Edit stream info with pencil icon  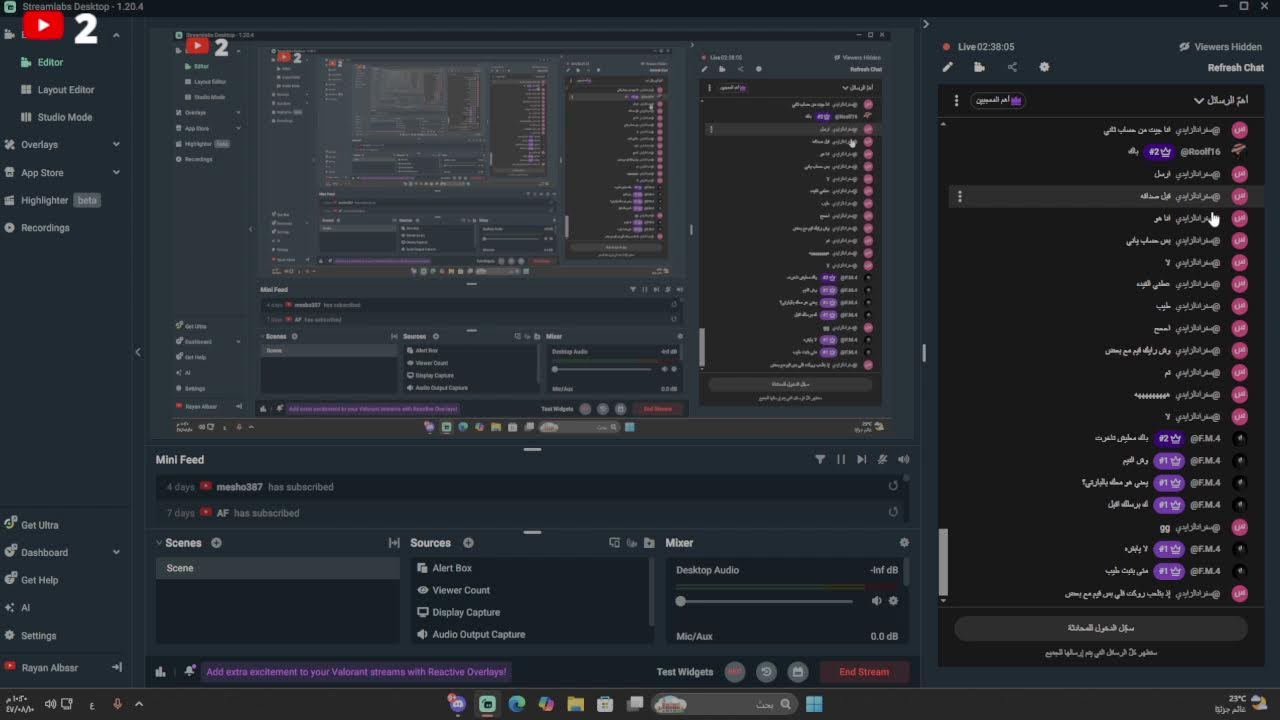coord(948,68)
